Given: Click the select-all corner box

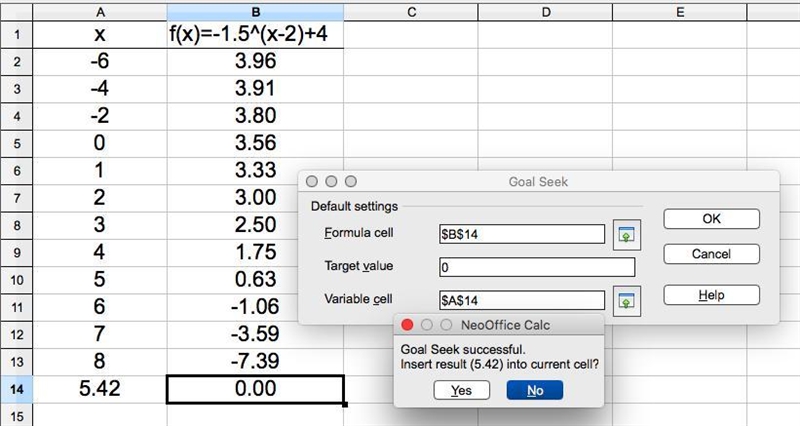Looking at the screenshot, I should [16, 12].
